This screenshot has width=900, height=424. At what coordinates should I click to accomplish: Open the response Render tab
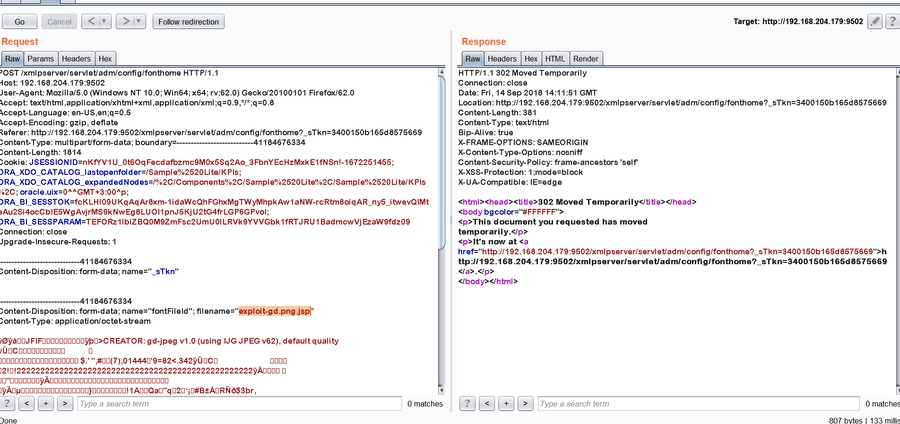[x=586, y=59]
